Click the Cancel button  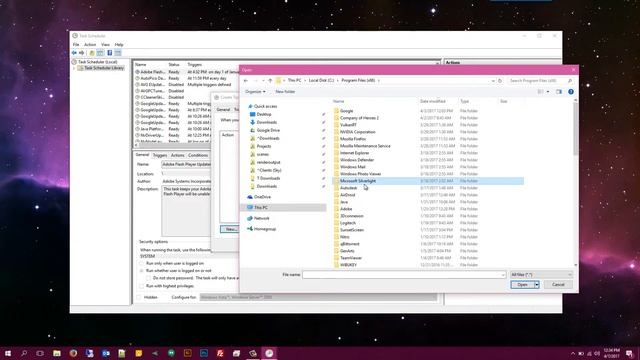point(558,285)
